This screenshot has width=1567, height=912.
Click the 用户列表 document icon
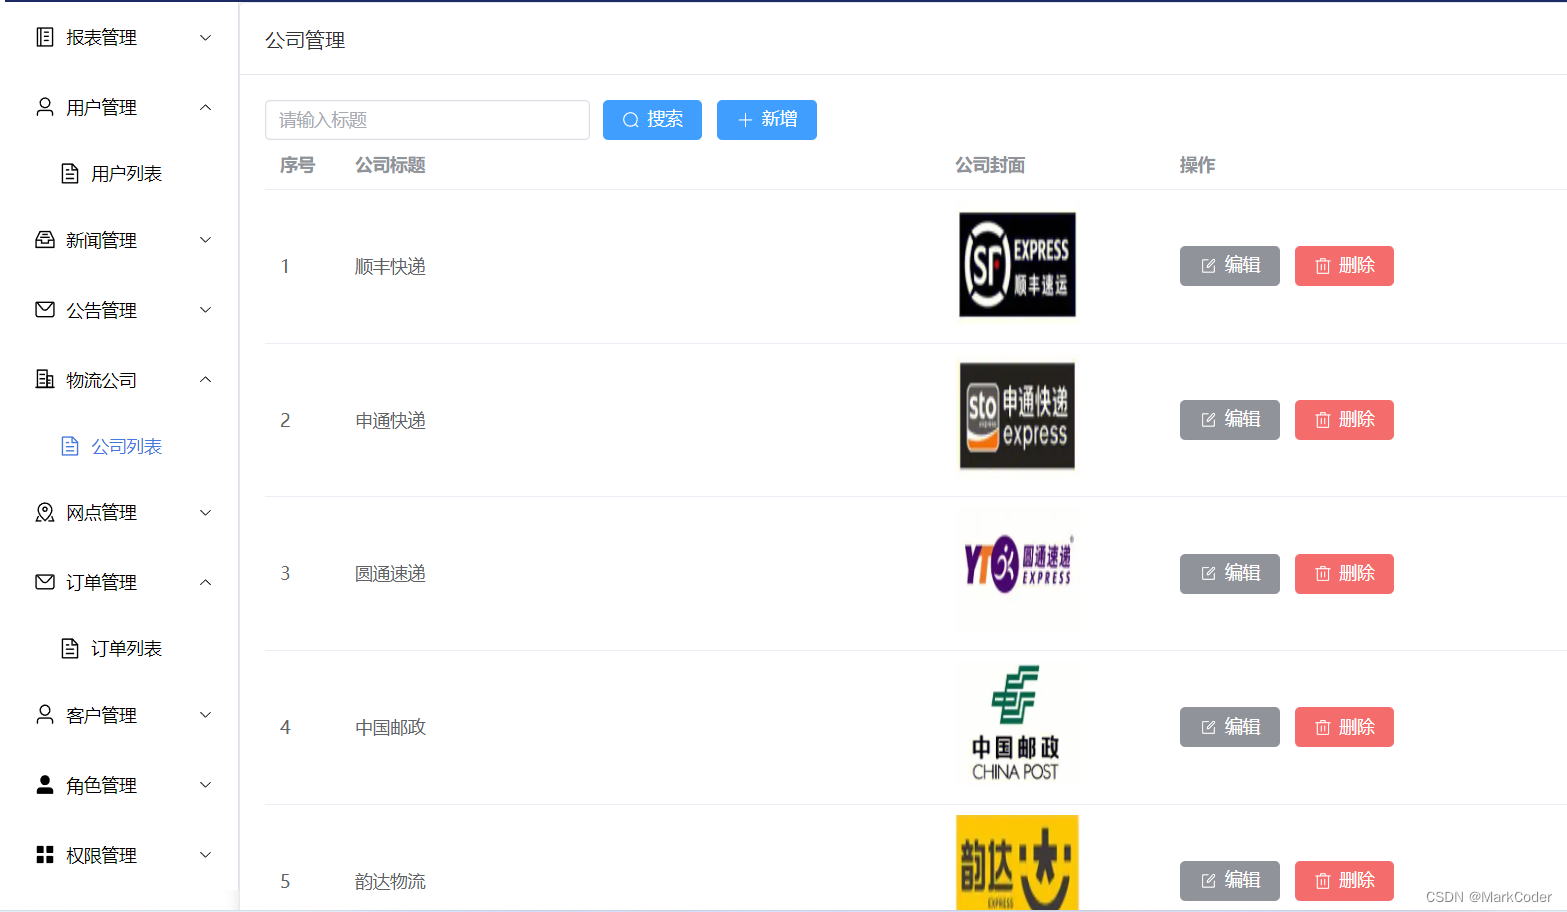click(70, 174)
